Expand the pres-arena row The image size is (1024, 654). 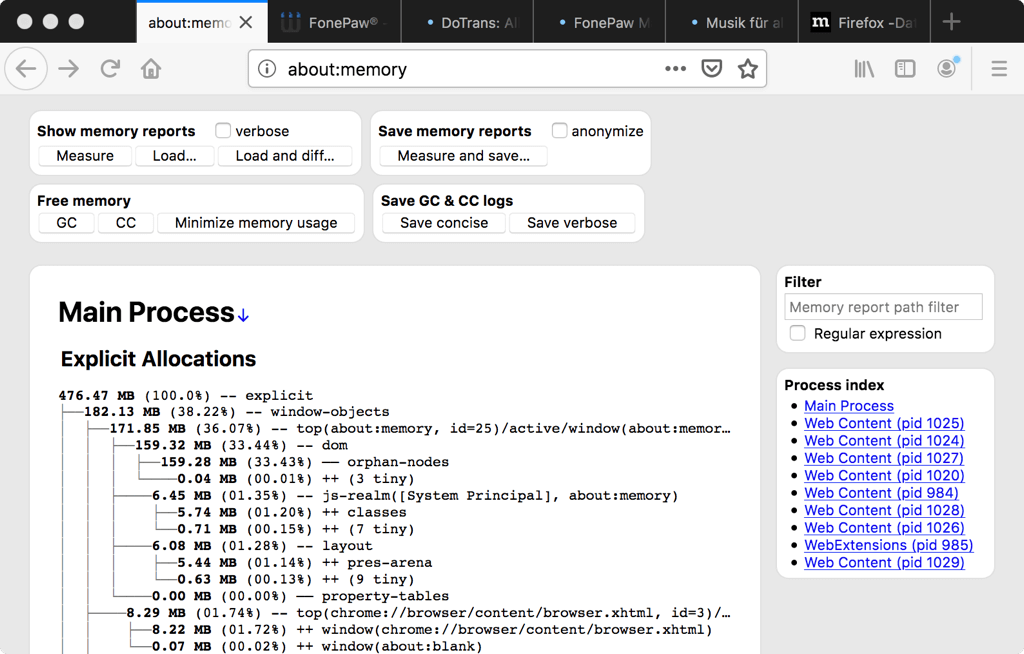(304, 563)
